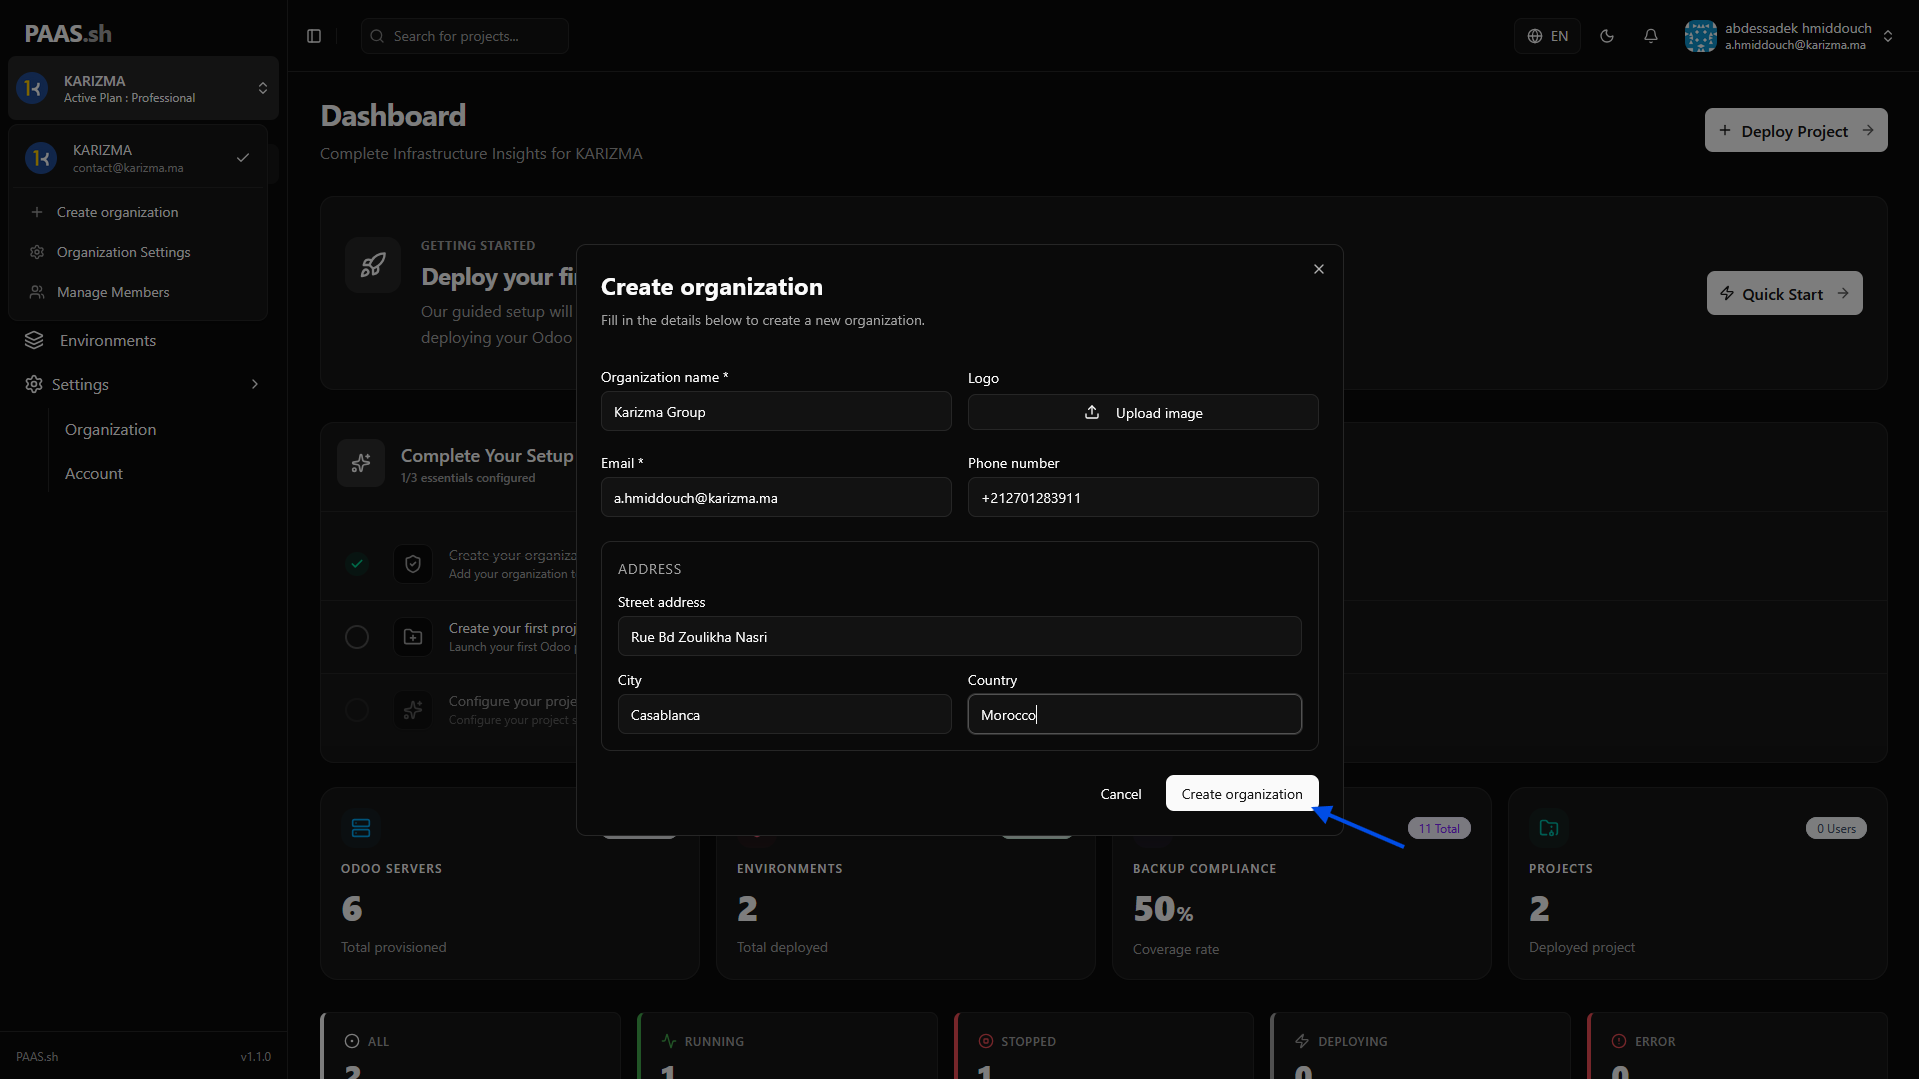The height and width of the screenshot is (1079, 1919).
Task: Click Complete Your Setup sparkle icon
Action: 361,463
